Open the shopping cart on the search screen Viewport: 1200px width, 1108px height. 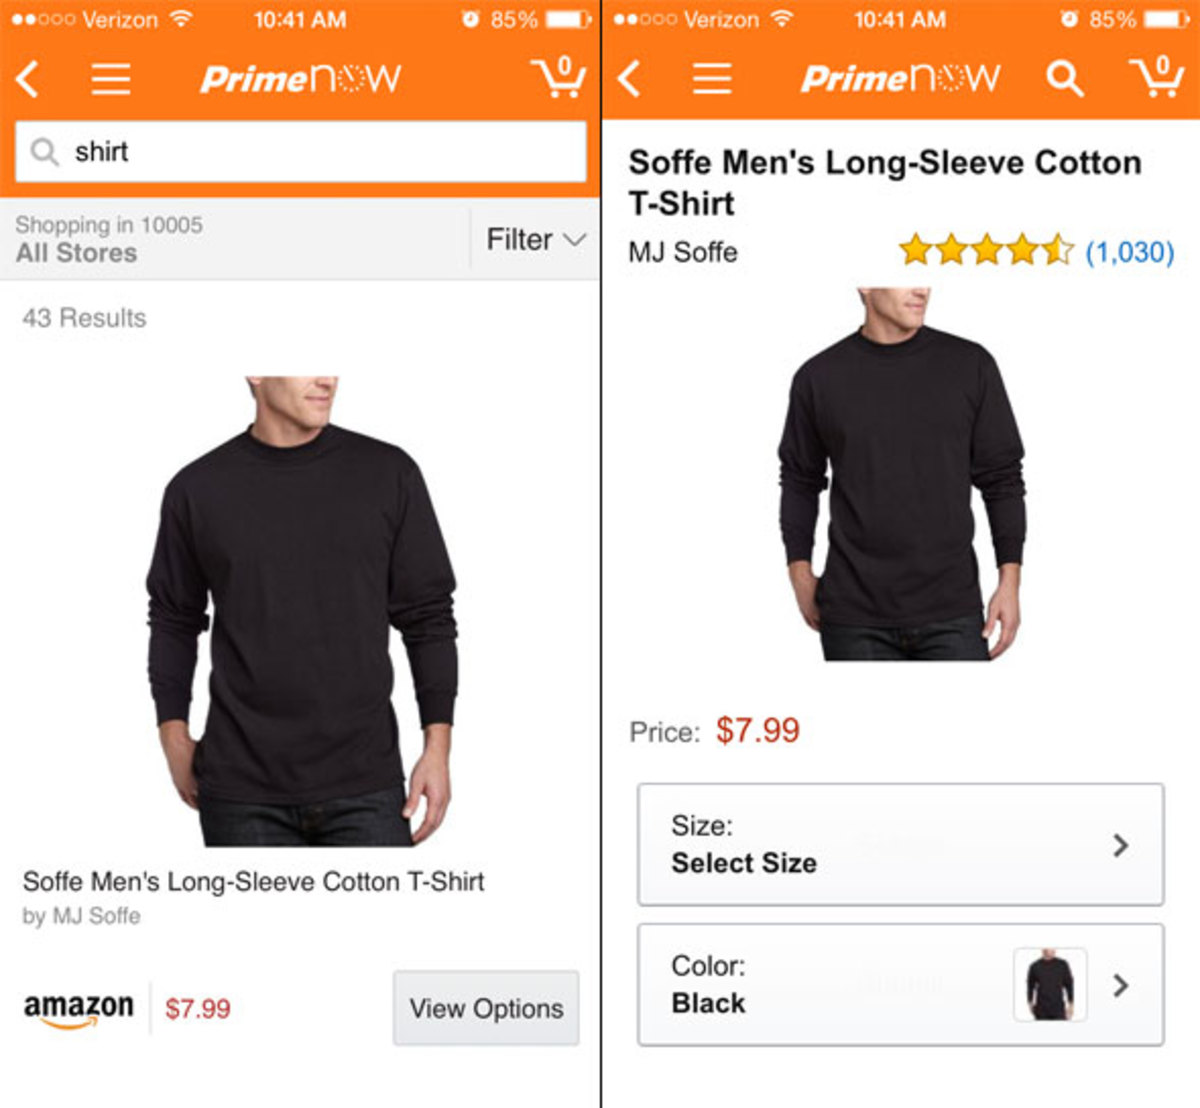click(557, 77)
